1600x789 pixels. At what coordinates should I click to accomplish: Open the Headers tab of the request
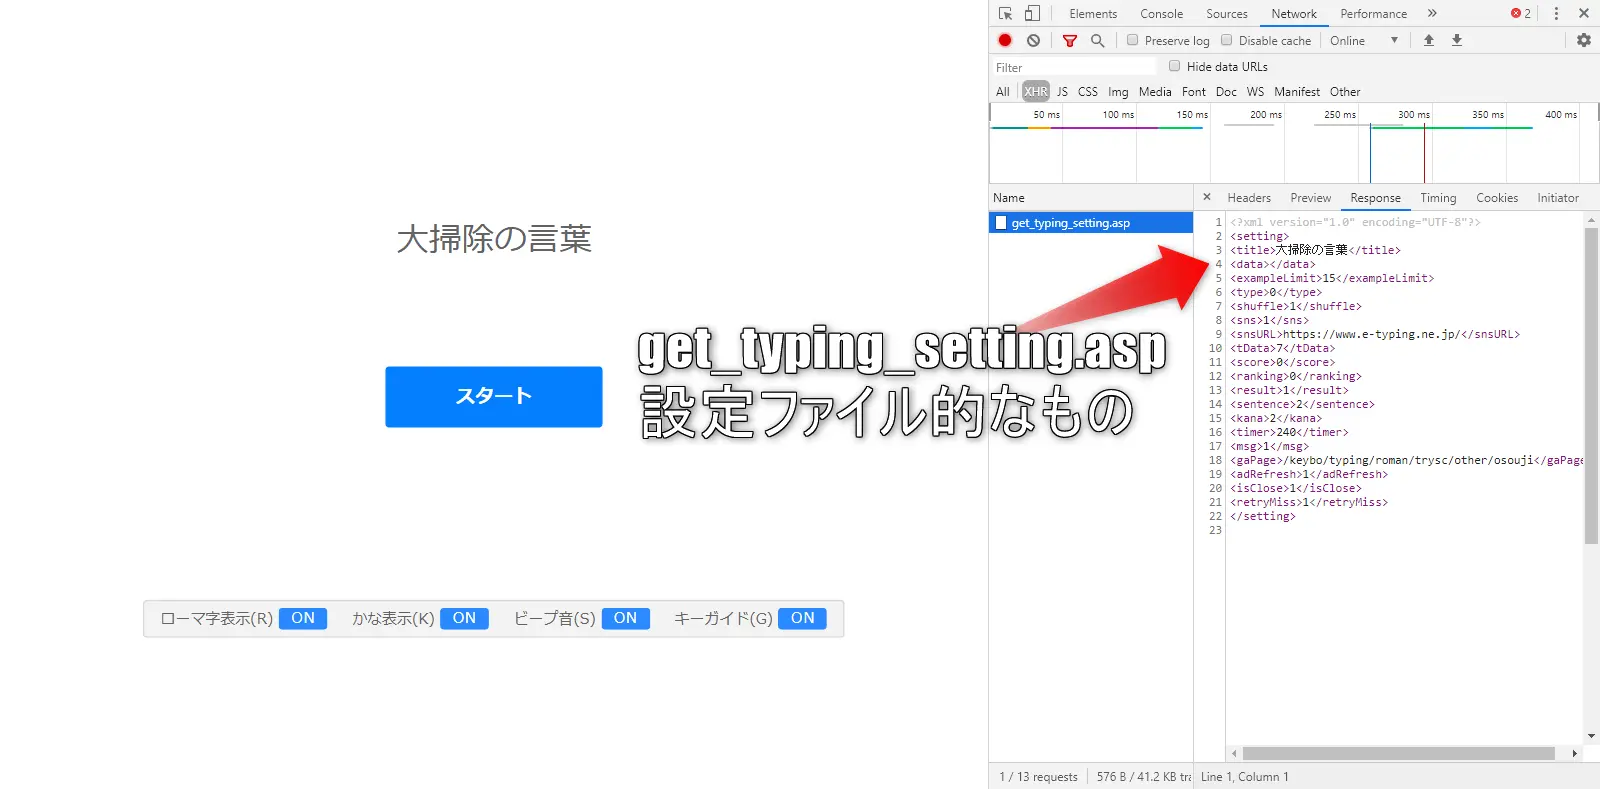1248,198
